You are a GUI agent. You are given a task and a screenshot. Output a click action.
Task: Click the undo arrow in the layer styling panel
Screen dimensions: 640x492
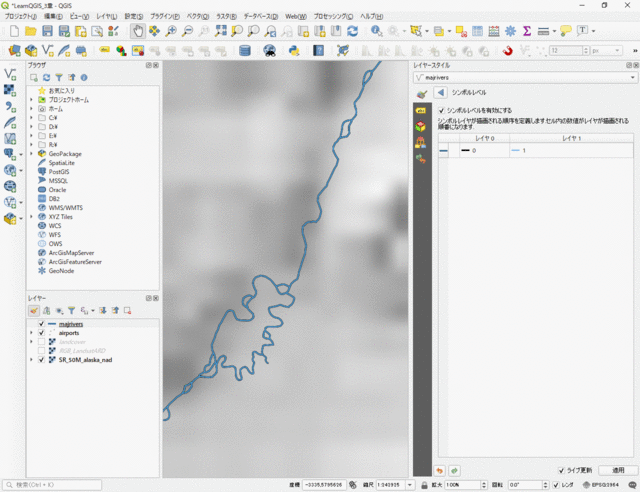(440, 469)
